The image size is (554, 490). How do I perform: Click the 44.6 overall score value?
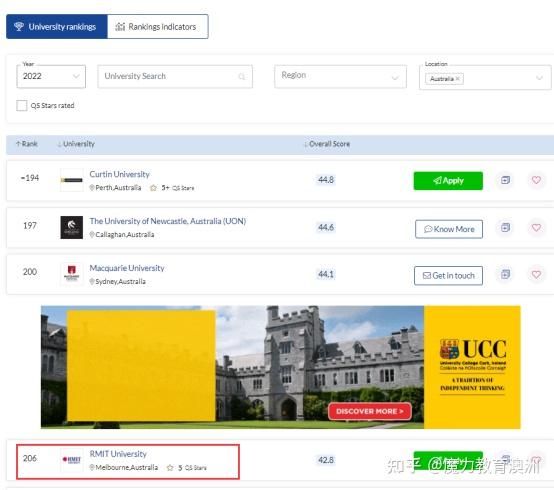pos(326,227)
